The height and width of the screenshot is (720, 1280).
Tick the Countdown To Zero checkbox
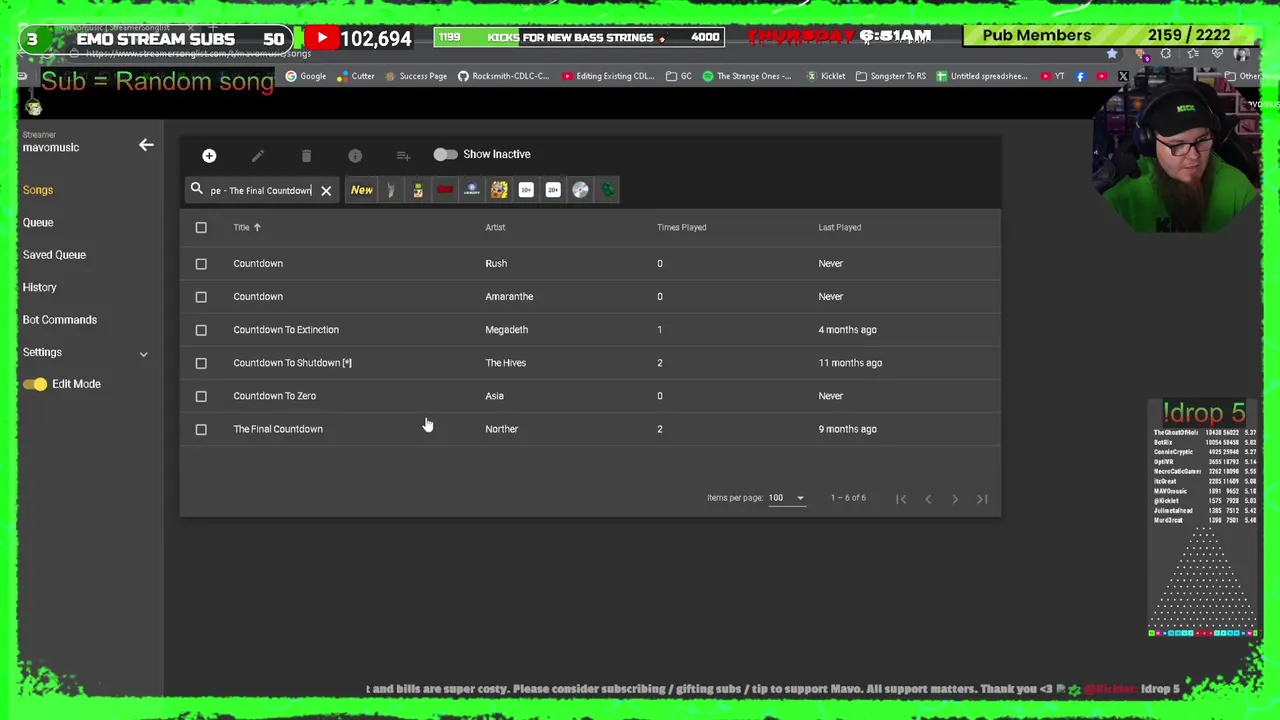click(x=201, y=396)
